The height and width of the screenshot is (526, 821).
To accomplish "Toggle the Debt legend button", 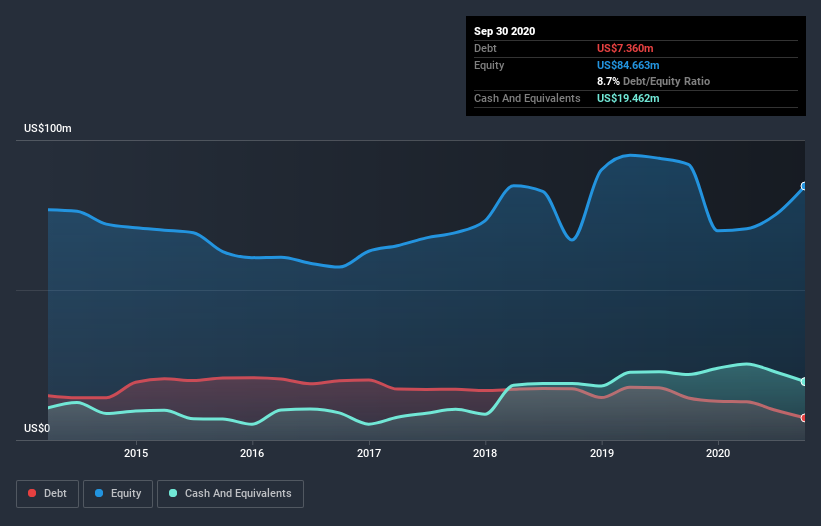I will 47,494.
